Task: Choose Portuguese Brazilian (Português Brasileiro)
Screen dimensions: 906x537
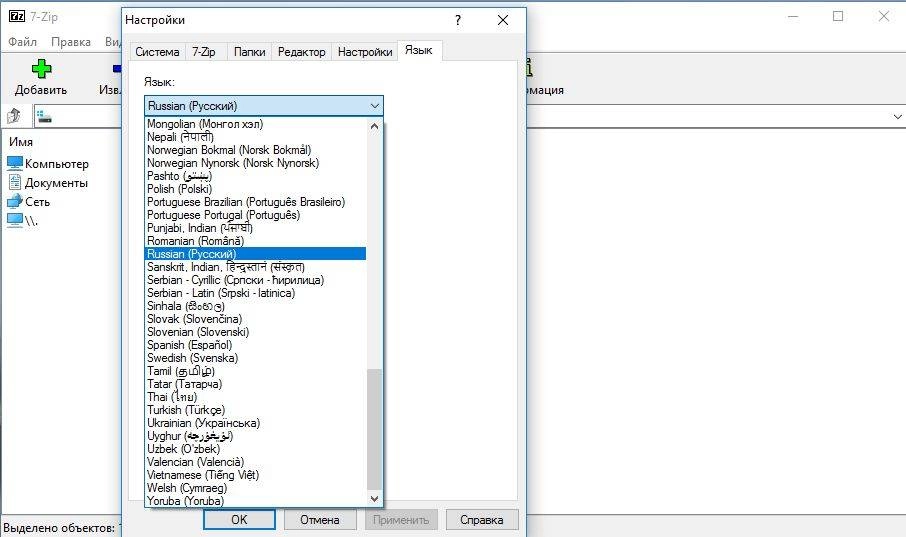Action: pos(255,202)
